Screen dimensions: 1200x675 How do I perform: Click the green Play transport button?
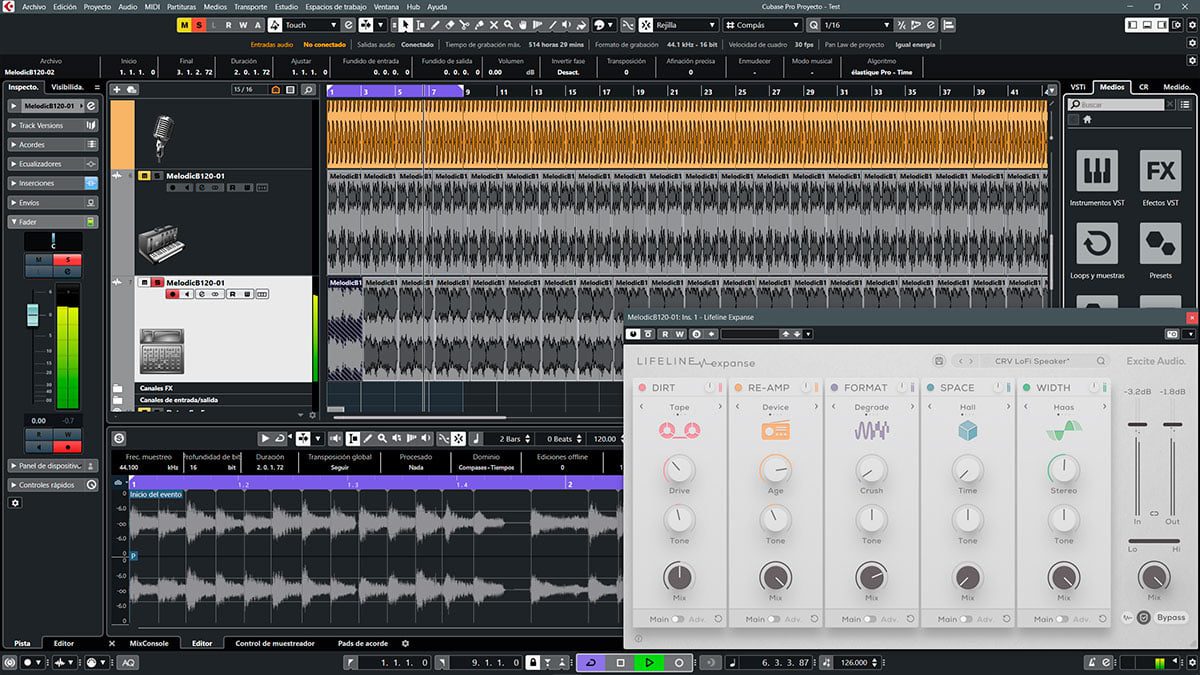pos(649,662)
